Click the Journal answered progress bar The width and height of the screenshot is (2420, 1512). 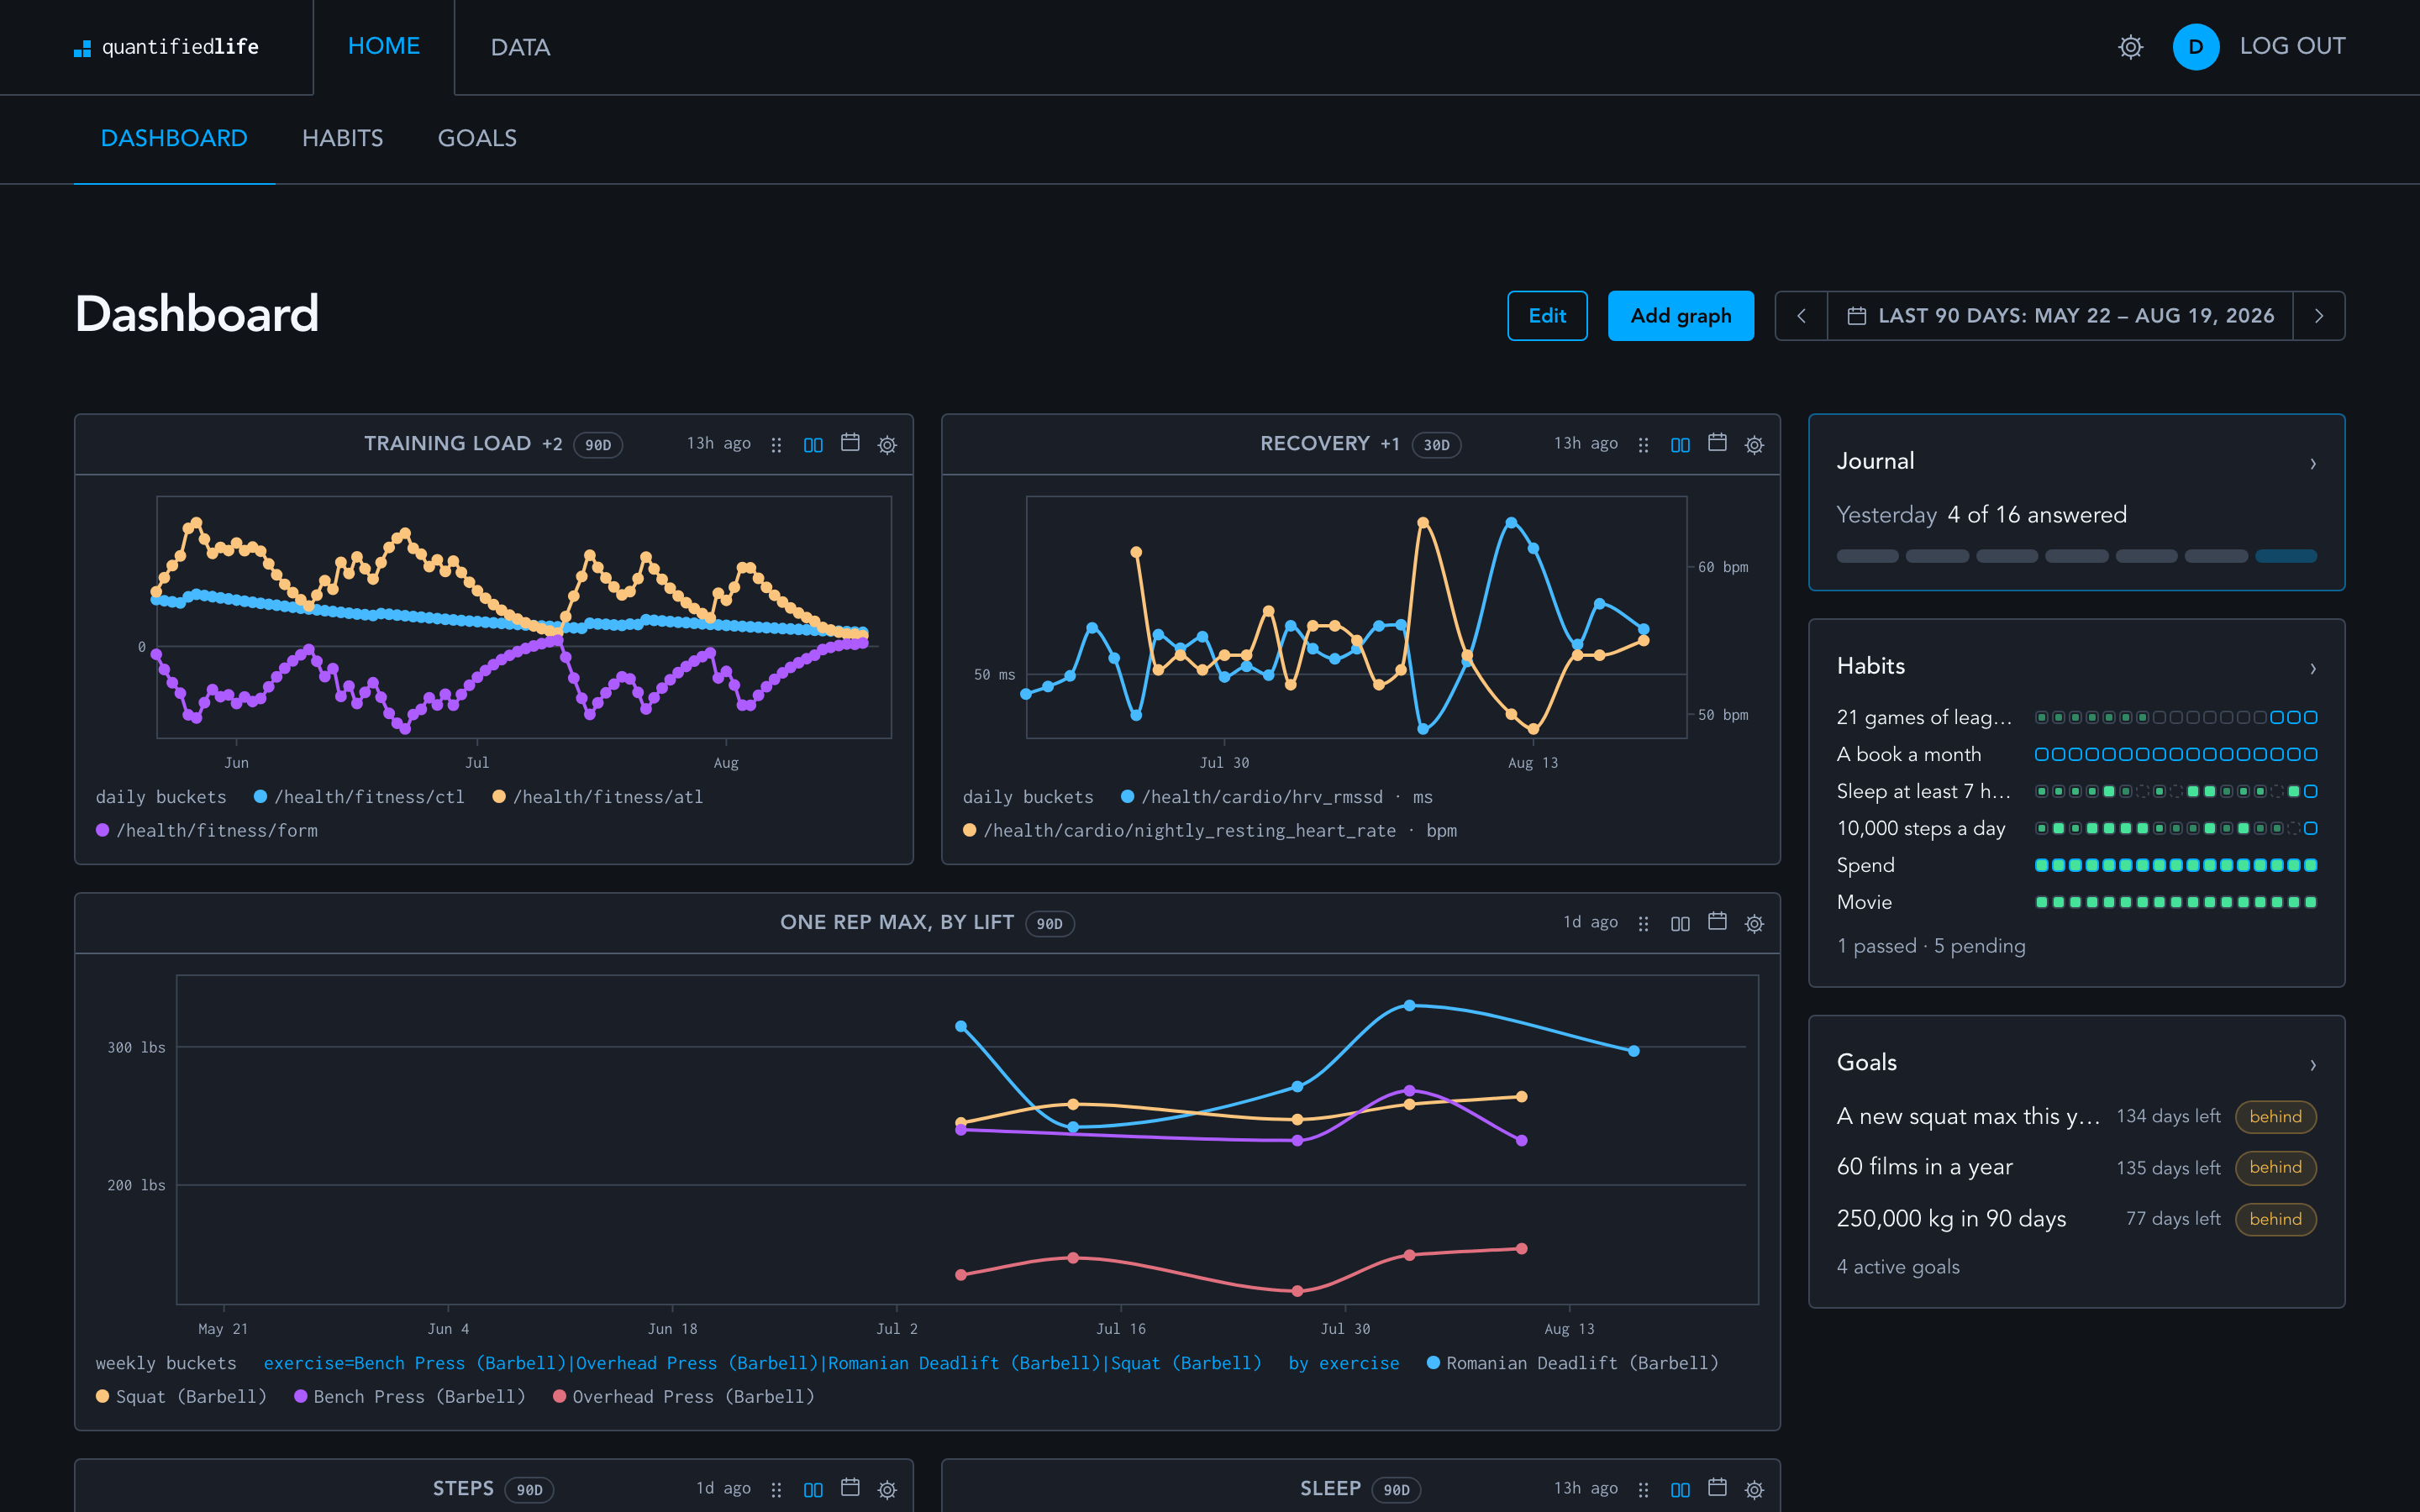[x=2076, y=556]
